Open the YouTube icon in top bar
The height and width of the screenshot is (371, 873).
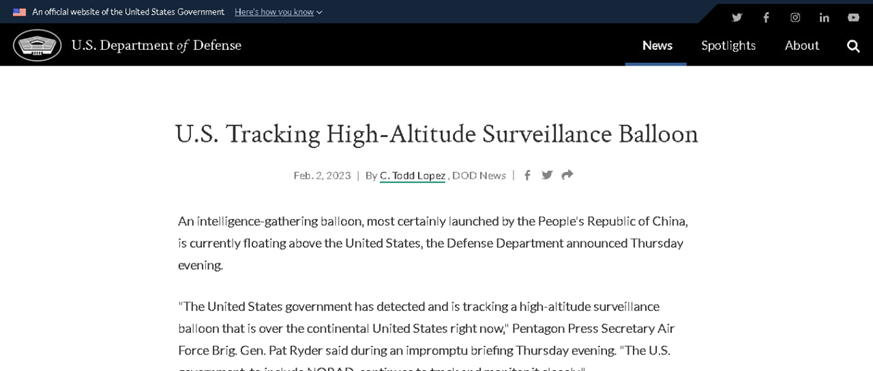tap(853, 17)
